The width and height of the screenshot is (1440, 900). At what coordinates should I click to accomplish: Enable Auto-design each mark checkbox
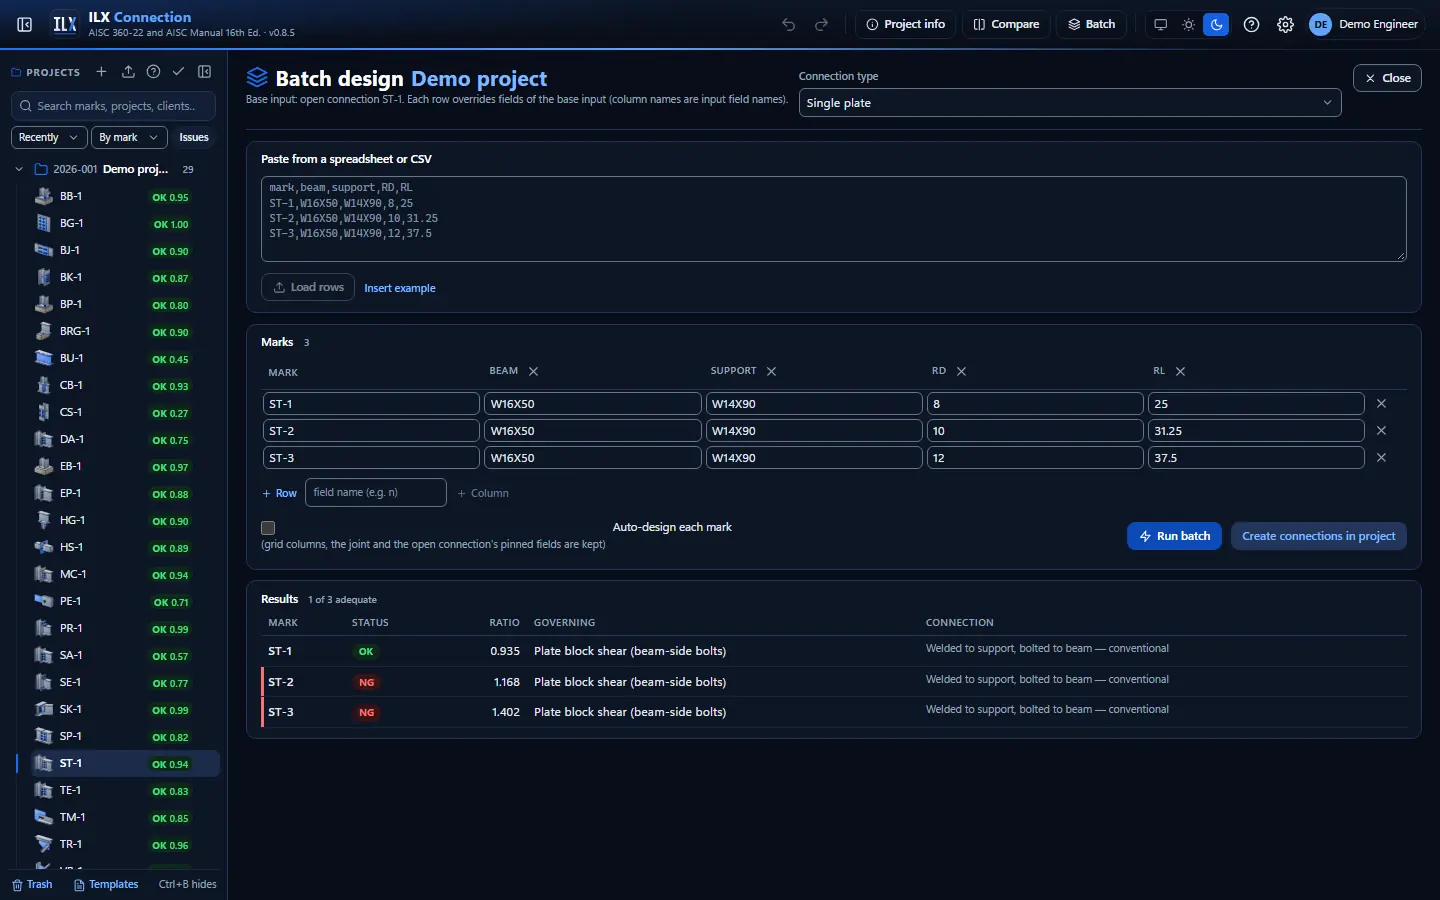(268, 528)
